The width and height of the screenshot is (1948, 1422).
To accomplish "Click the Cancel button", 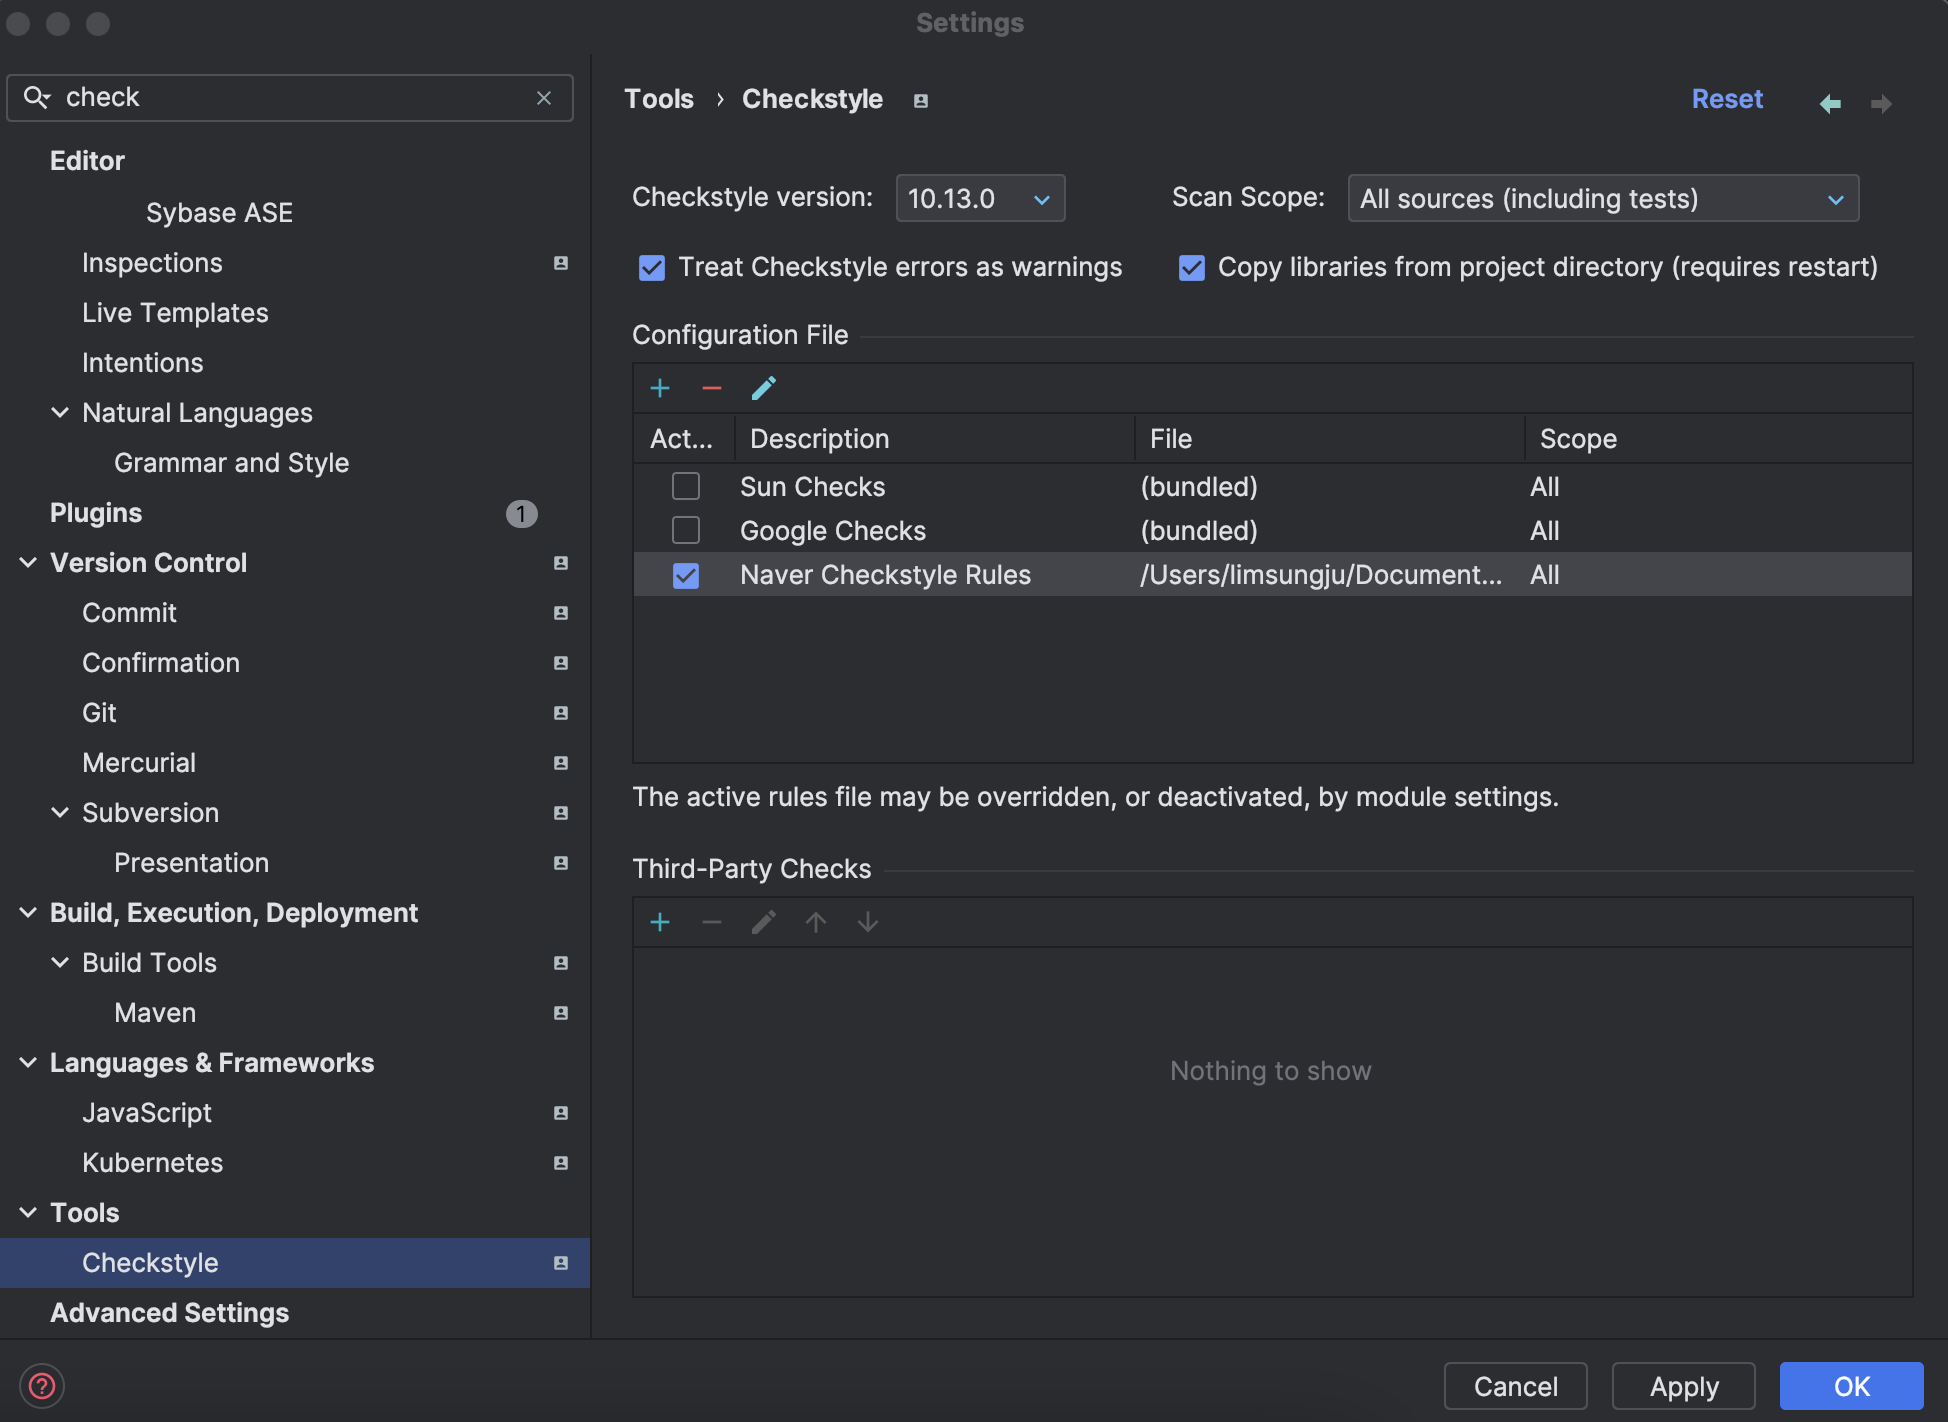I will 1515,1386.
